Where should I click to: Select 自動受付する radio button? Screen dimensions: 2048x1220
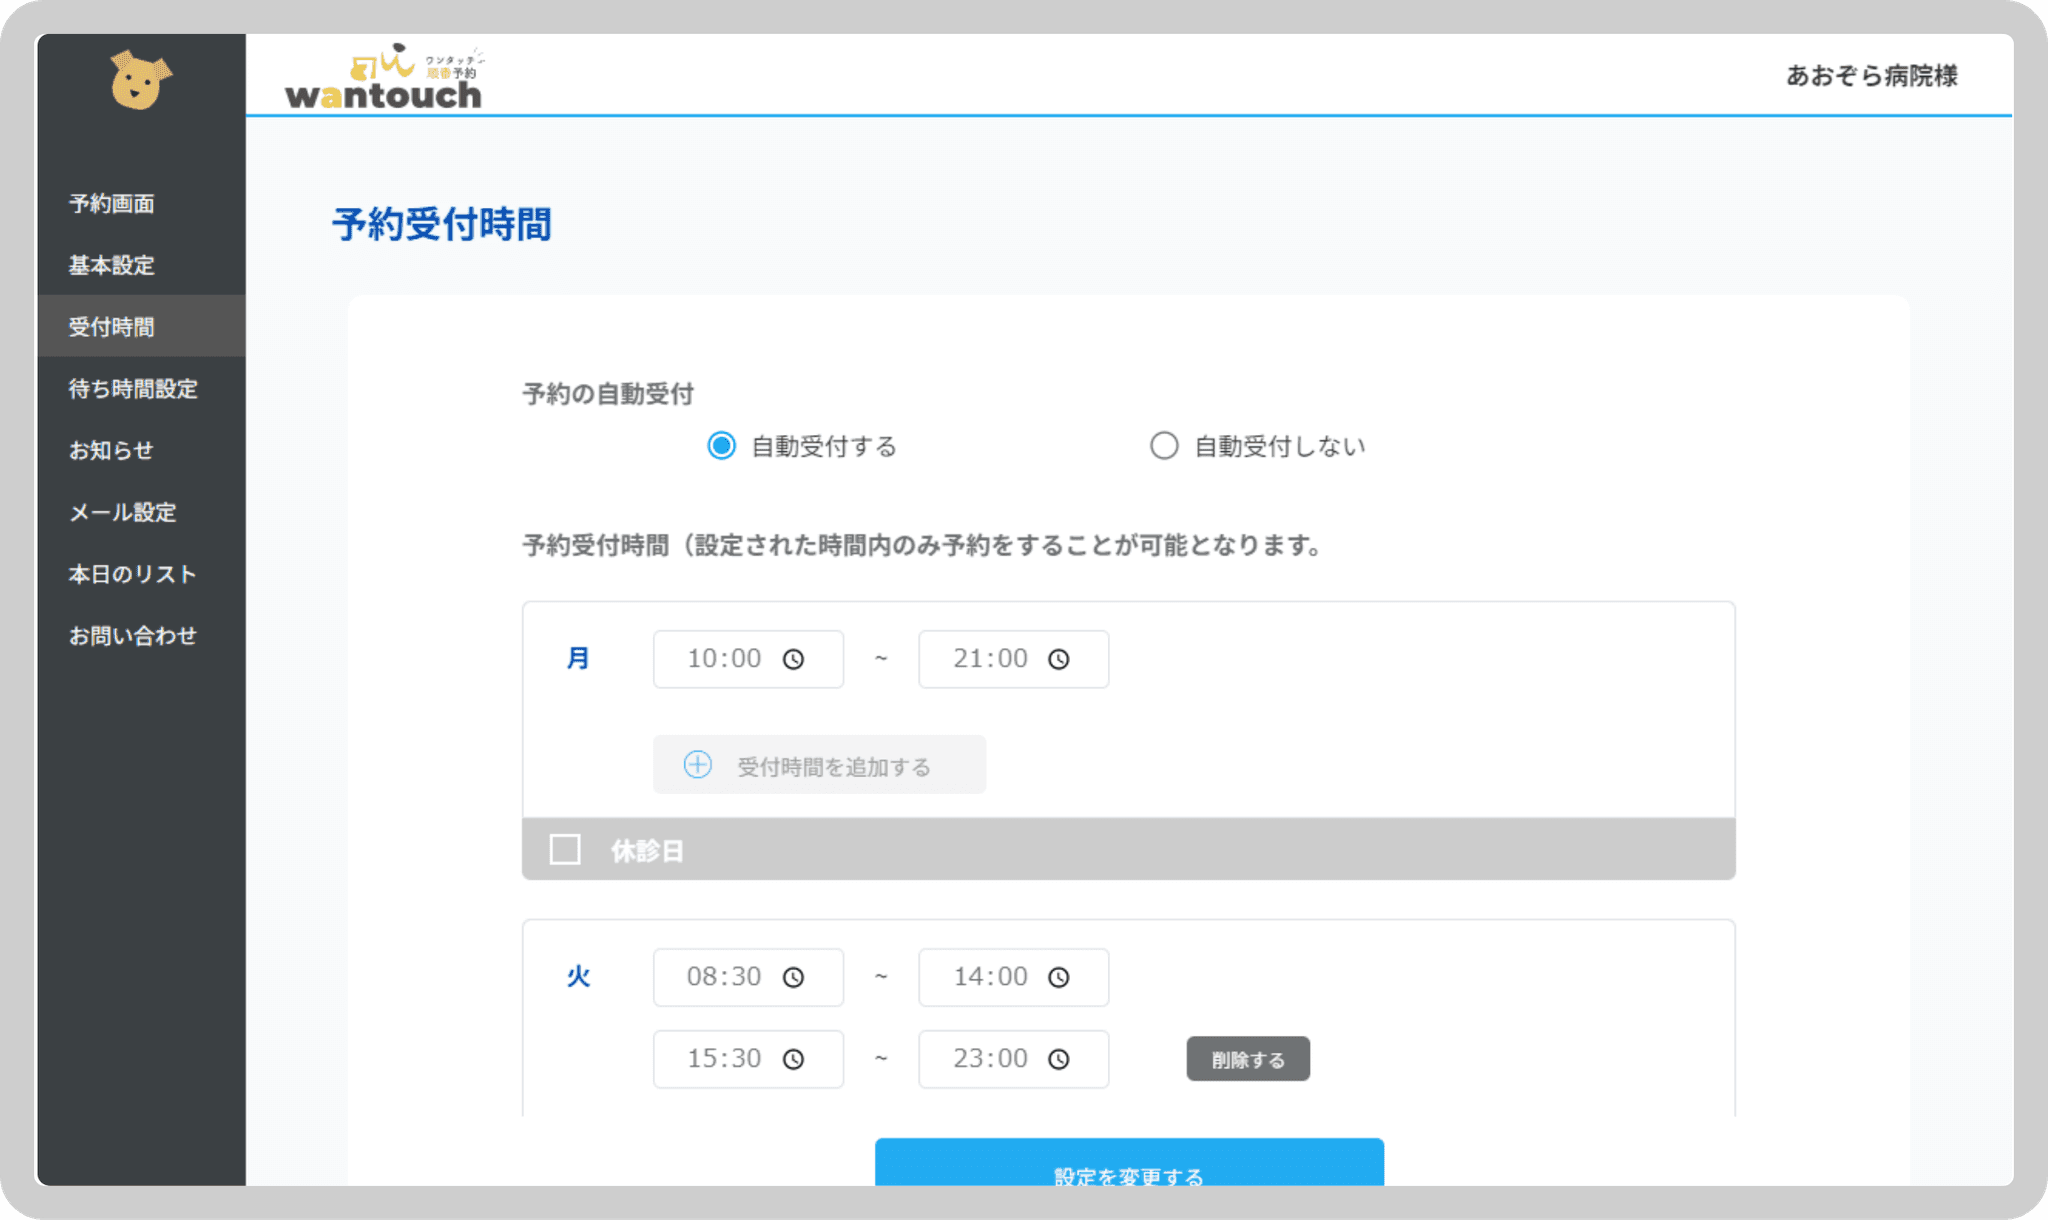(x=720, y=446)
